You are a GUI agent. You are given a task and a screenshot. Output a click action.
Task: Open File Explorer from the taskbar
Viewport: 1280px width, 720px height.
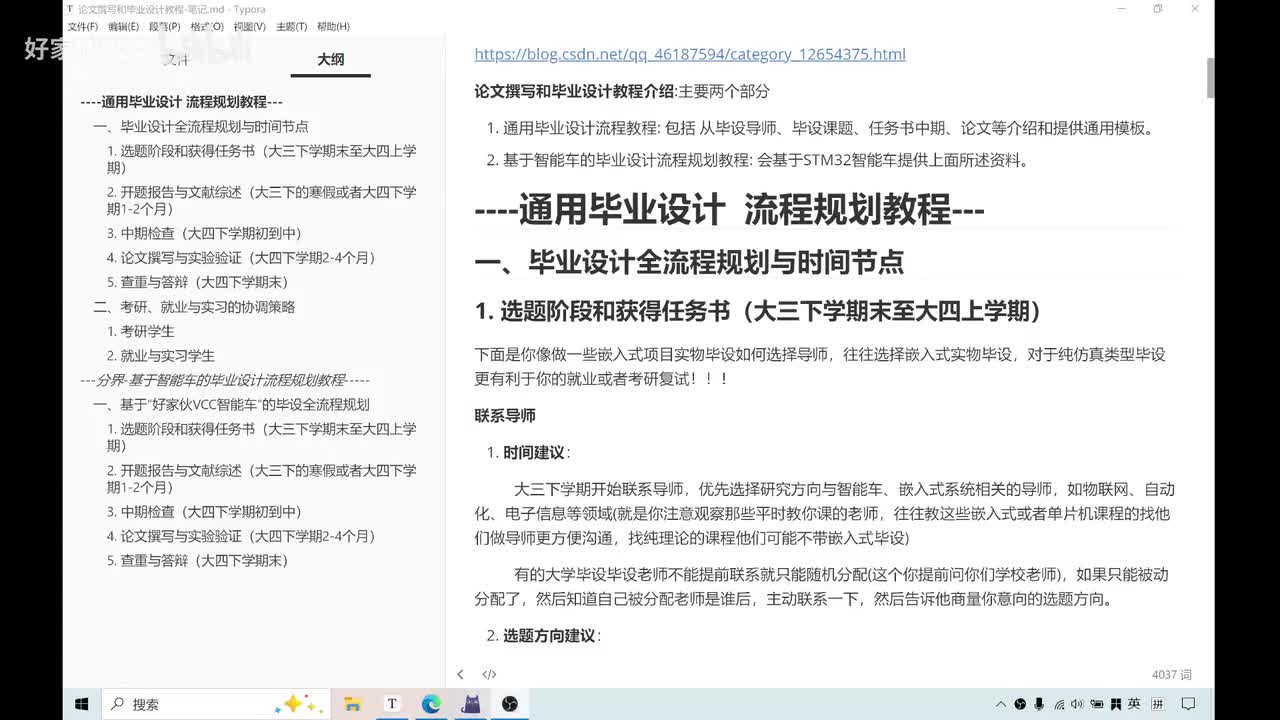click(x=352, y=704)
